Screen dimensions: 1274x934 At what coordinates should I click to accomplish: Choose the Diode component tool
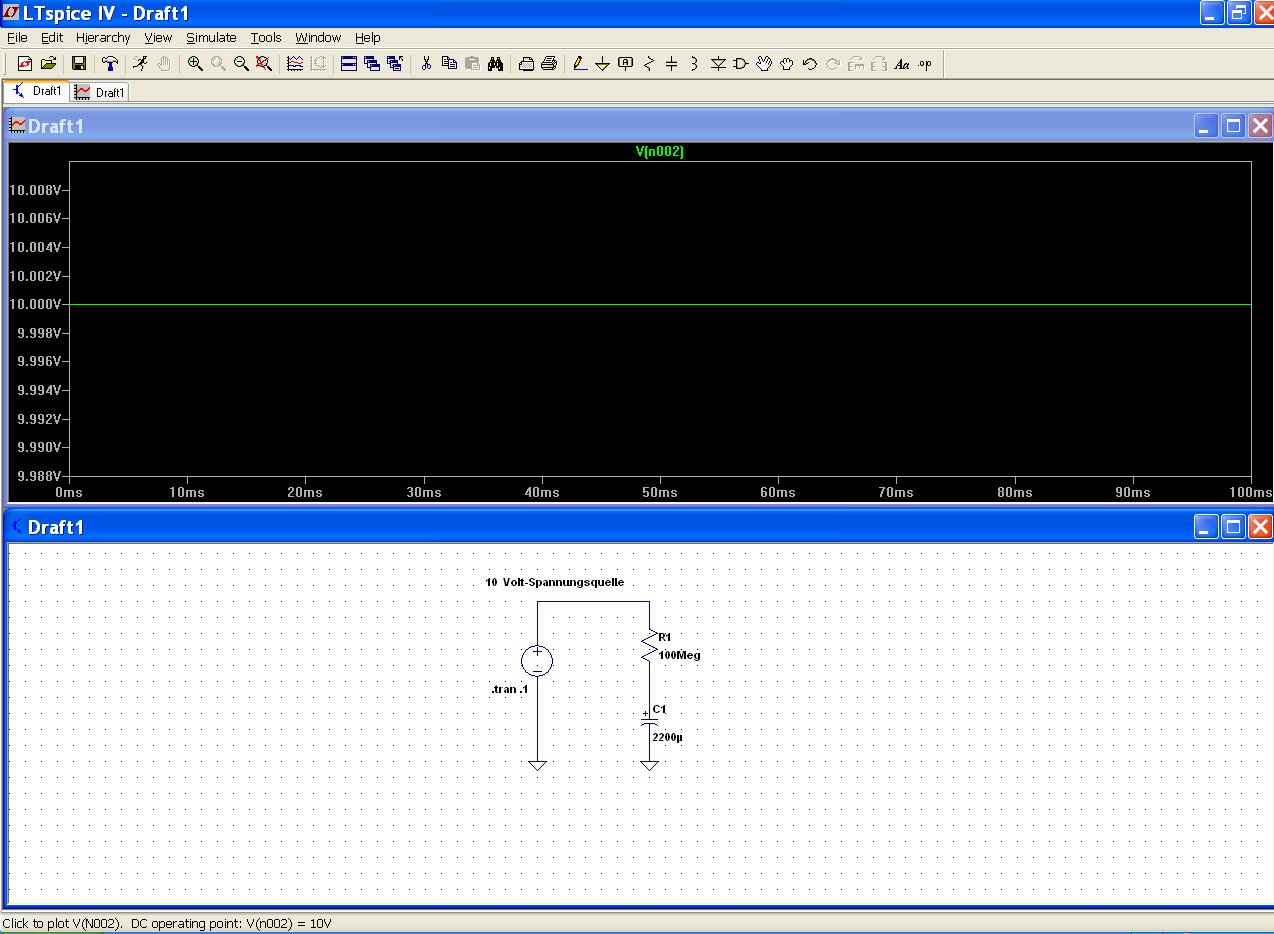tap(717, 64)
